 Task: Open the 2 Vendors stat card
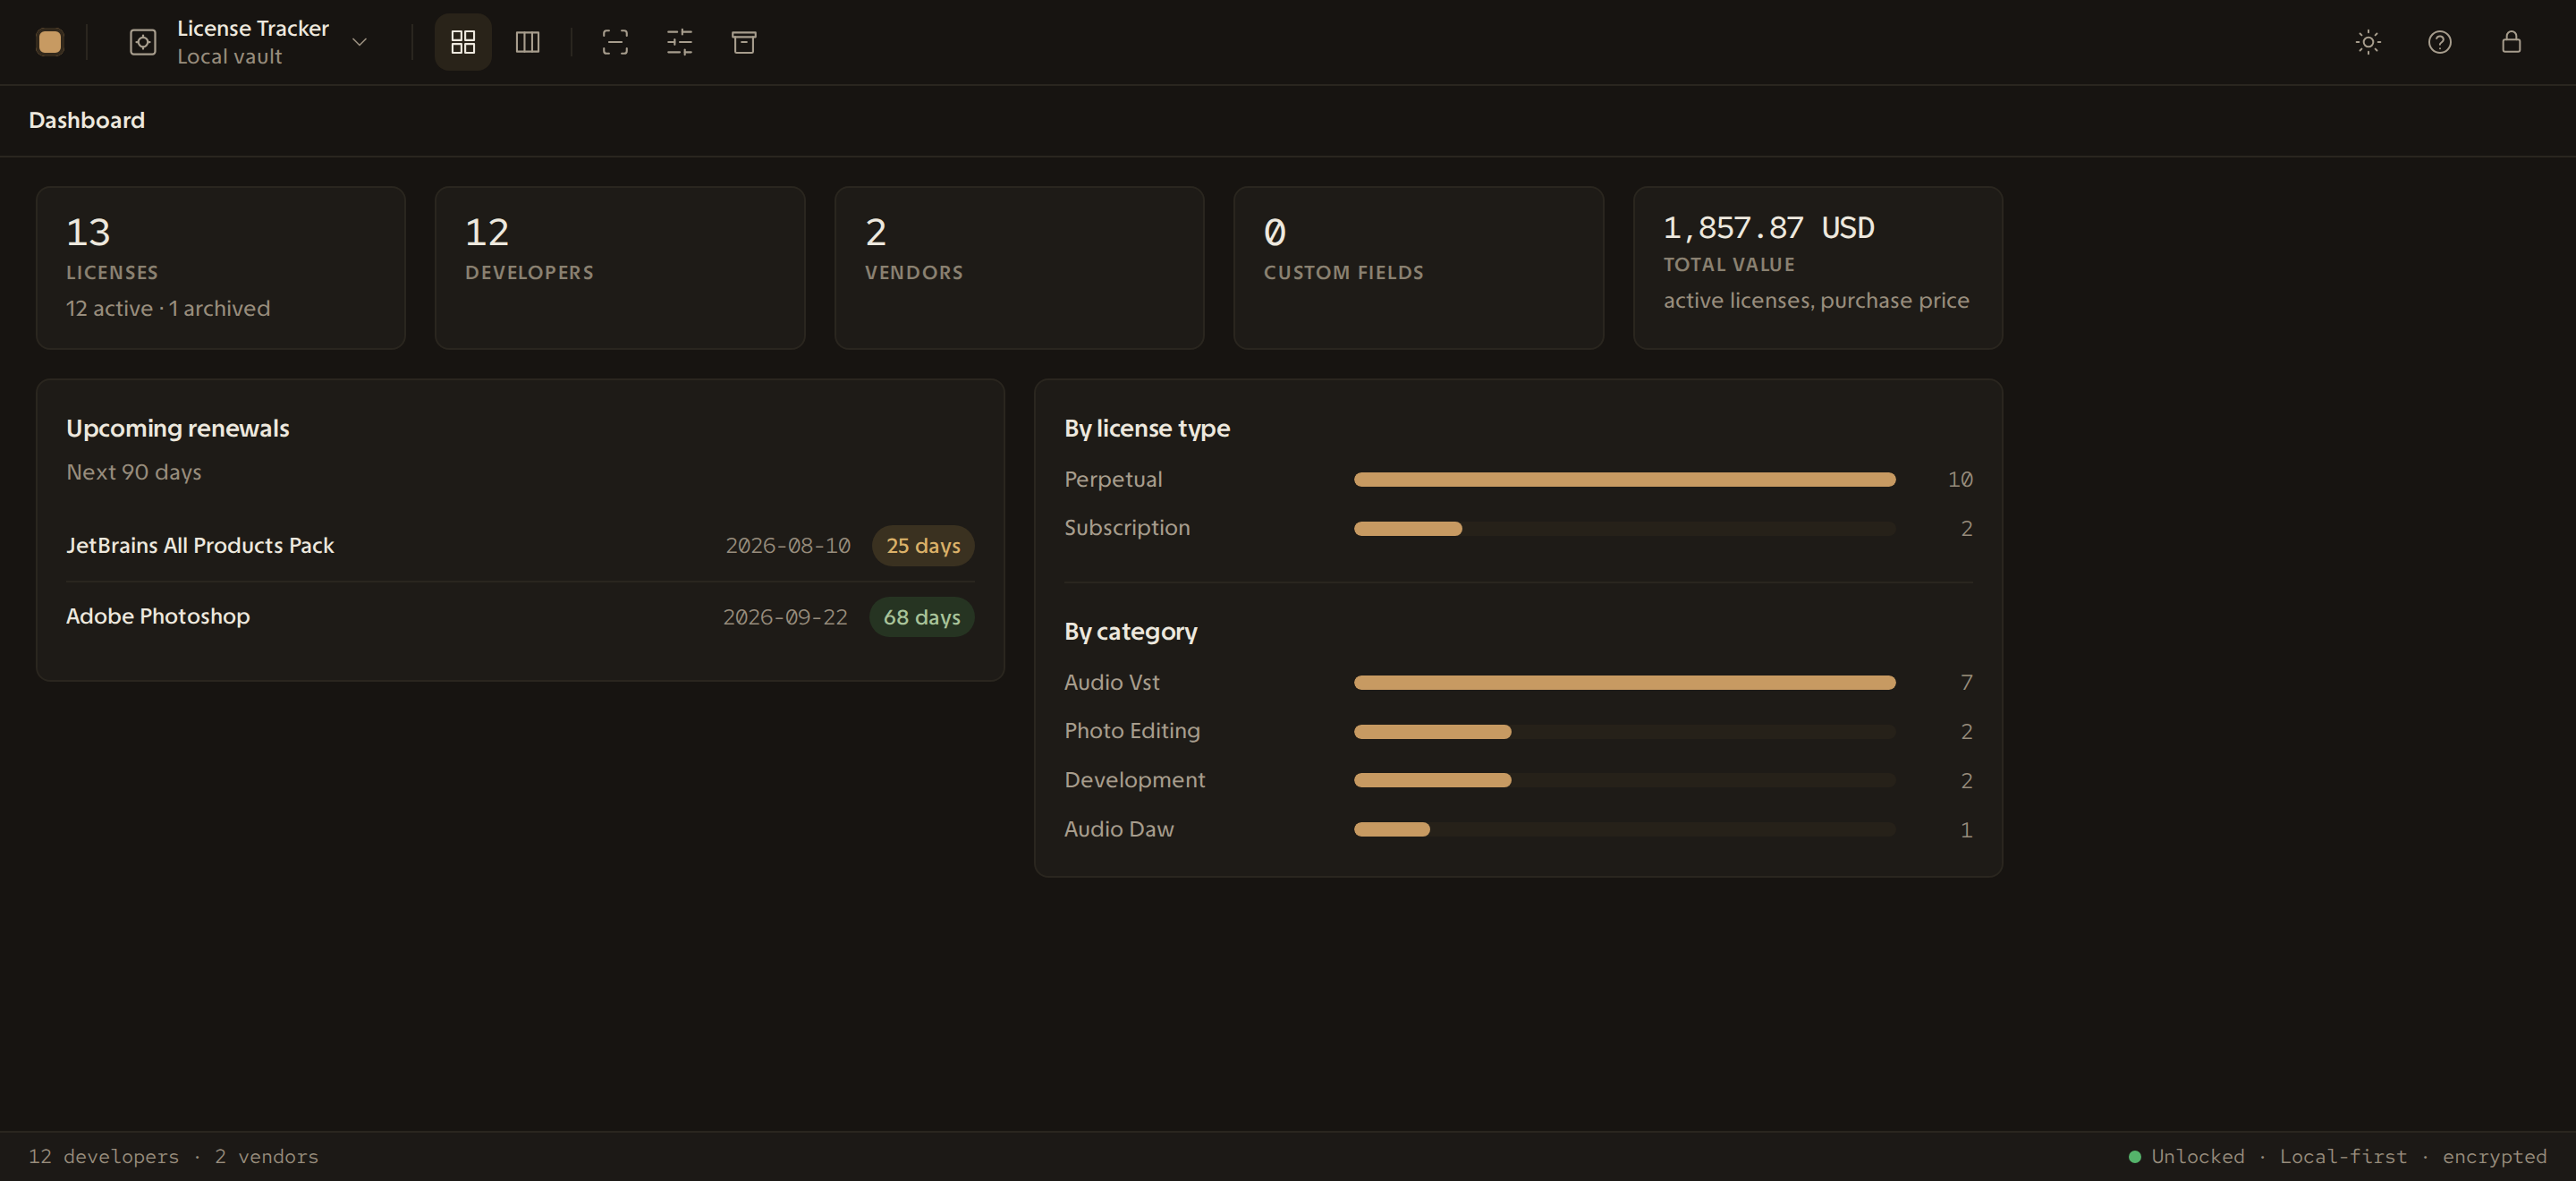[x=1019, y=268]
